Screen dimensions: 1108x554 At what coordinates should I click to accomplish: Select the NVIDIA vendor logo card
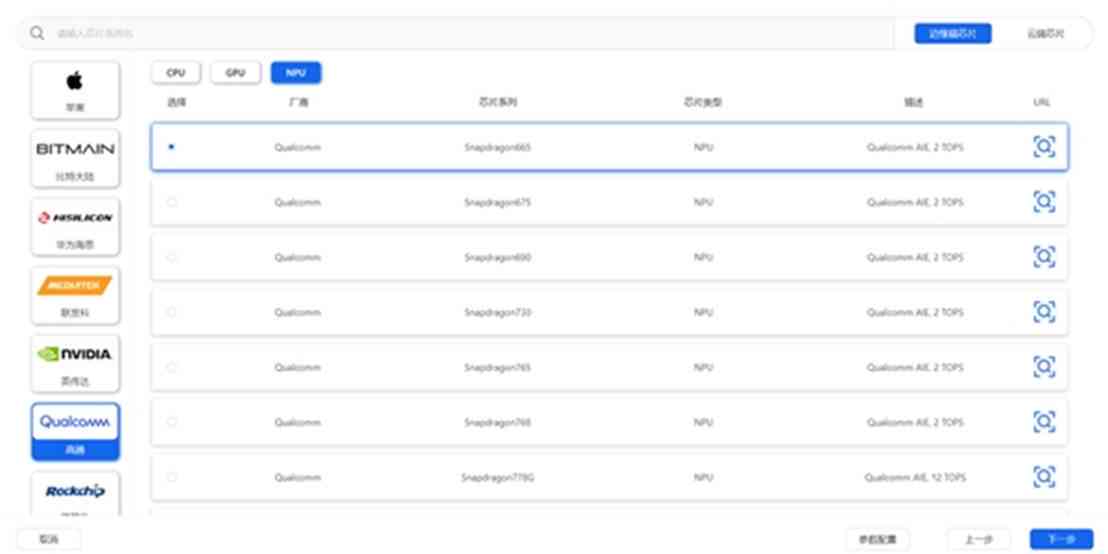75,364
